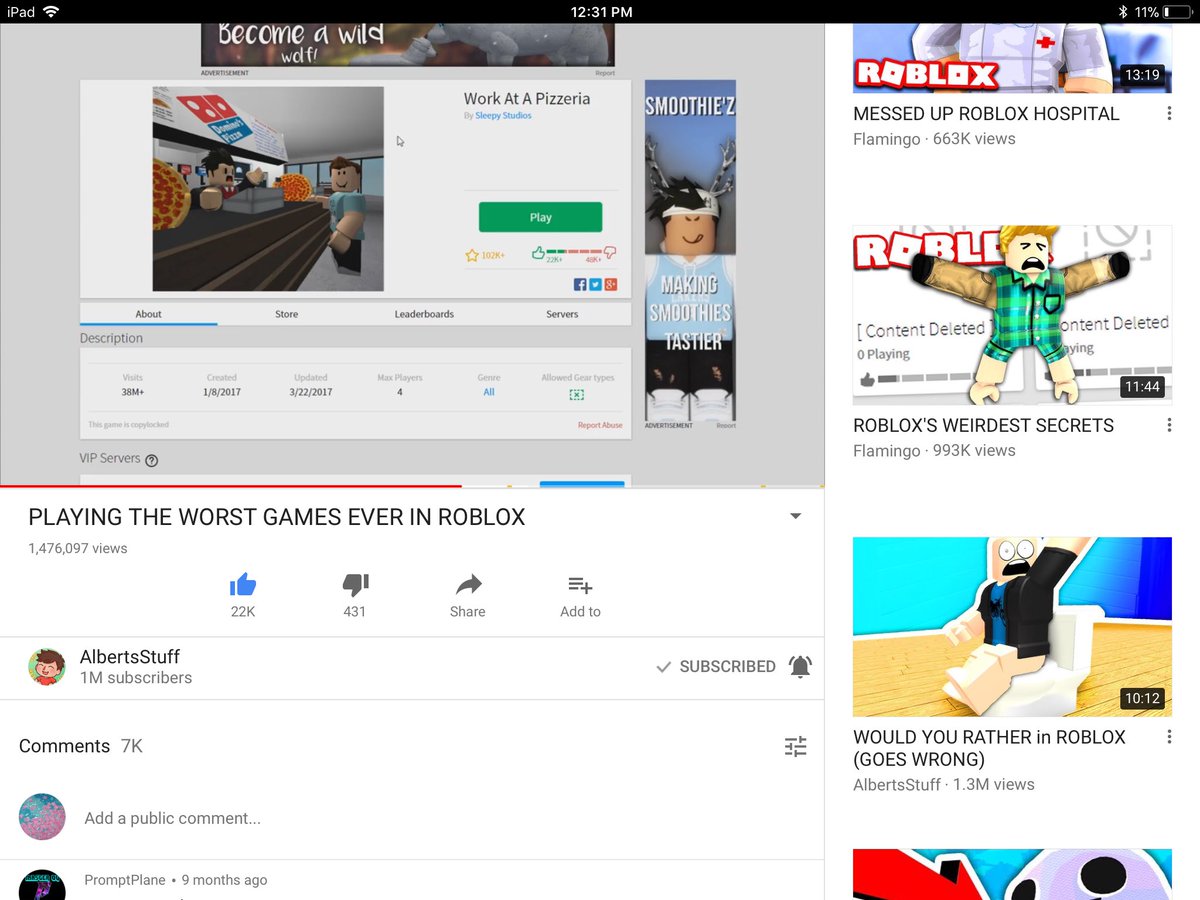
Task: Tap the VIP Servers help question icon
Action: coord(152,460)
